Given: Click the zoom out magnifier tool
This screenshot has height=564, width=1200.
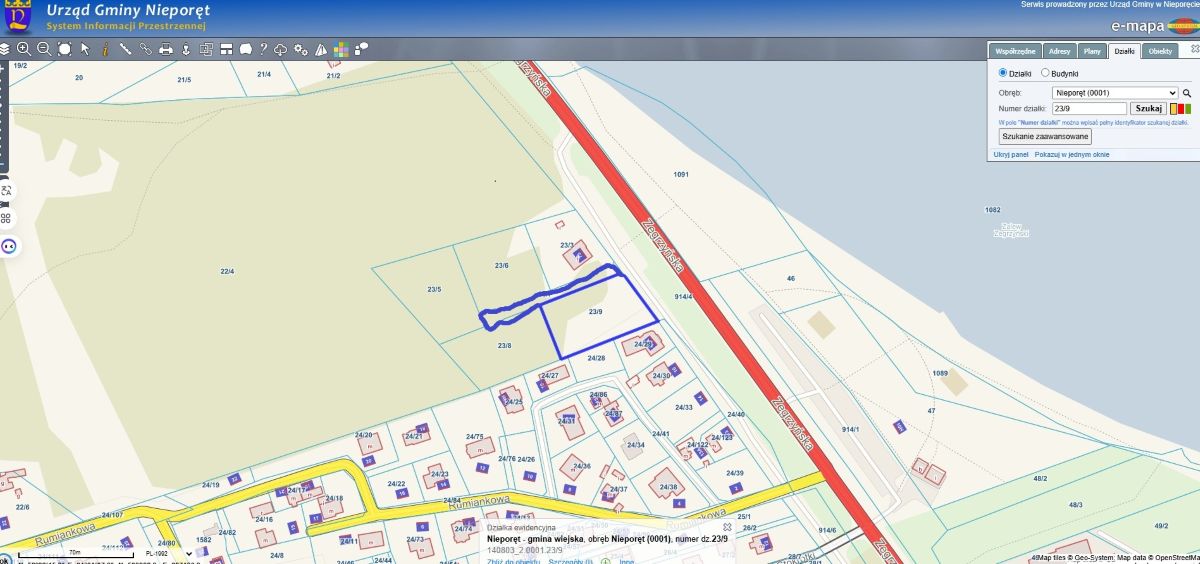Looking at the screenshot, I should pos(44,48).
